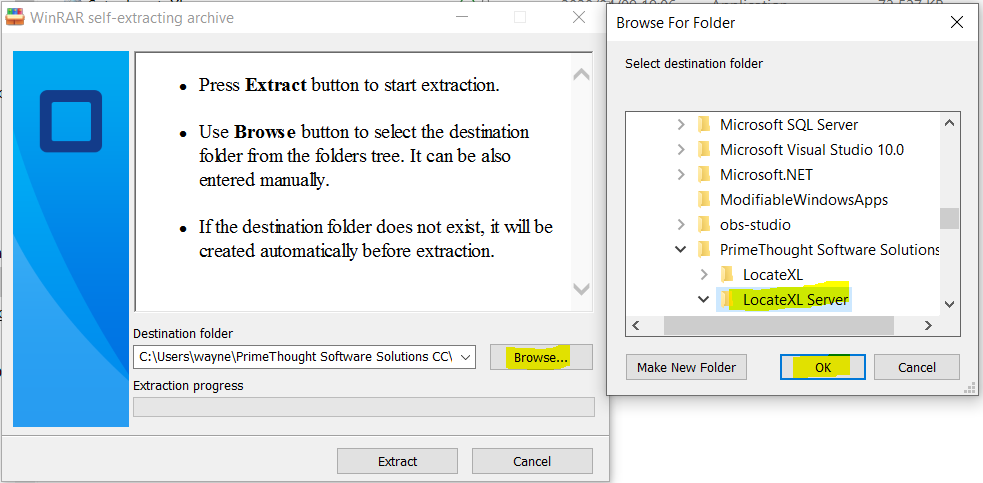Close the Browse For Folder dialog
The height and width of the screenshot is (483, 983).
(956, 22)
